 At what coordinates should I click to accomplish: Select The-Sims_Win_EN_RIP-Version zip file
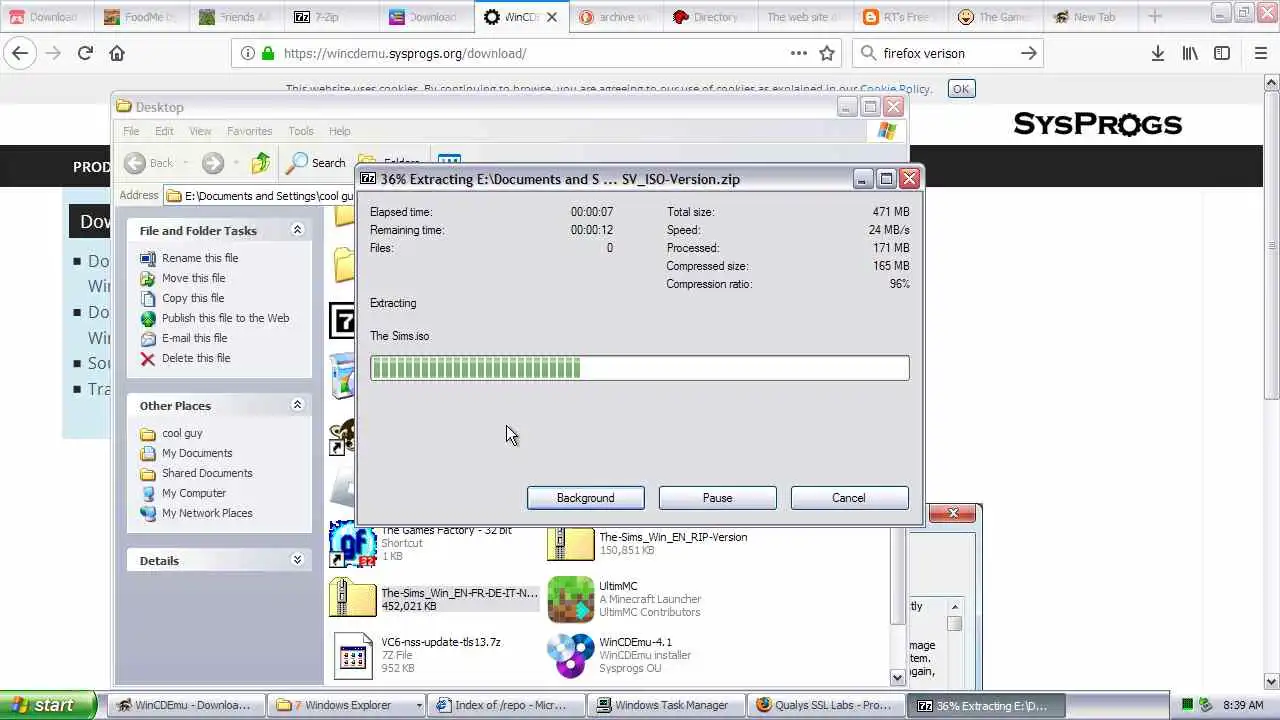pyautogui.click(x=648, y=543)
